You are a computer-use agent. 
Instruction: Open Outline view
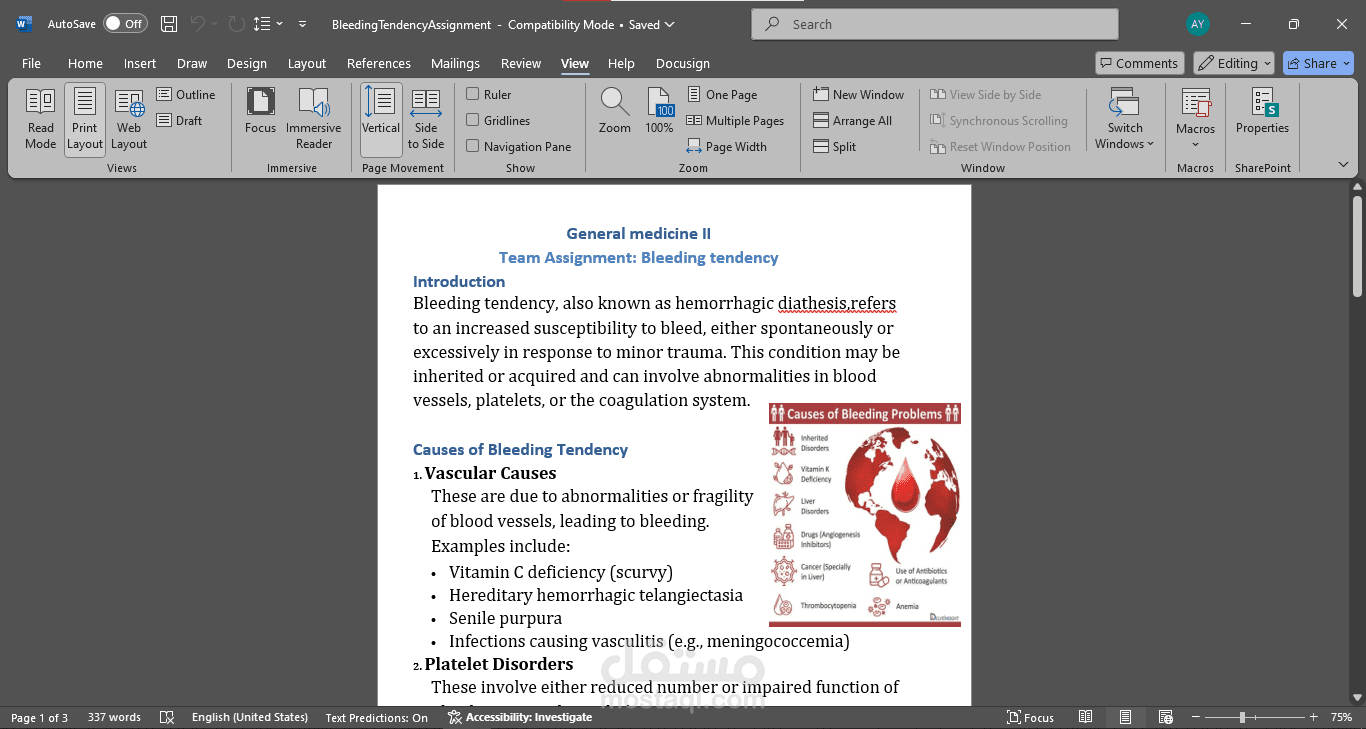pyautogui.click(x=186, y=95)
